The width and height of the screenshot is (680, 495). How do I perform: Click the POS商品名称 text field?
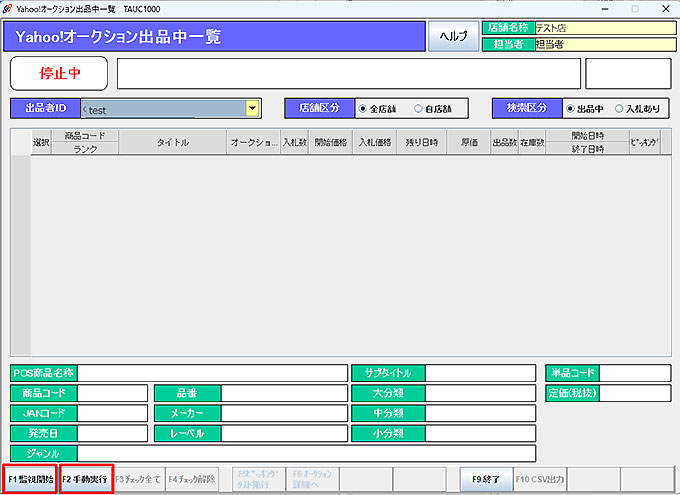tap(211, 373)
